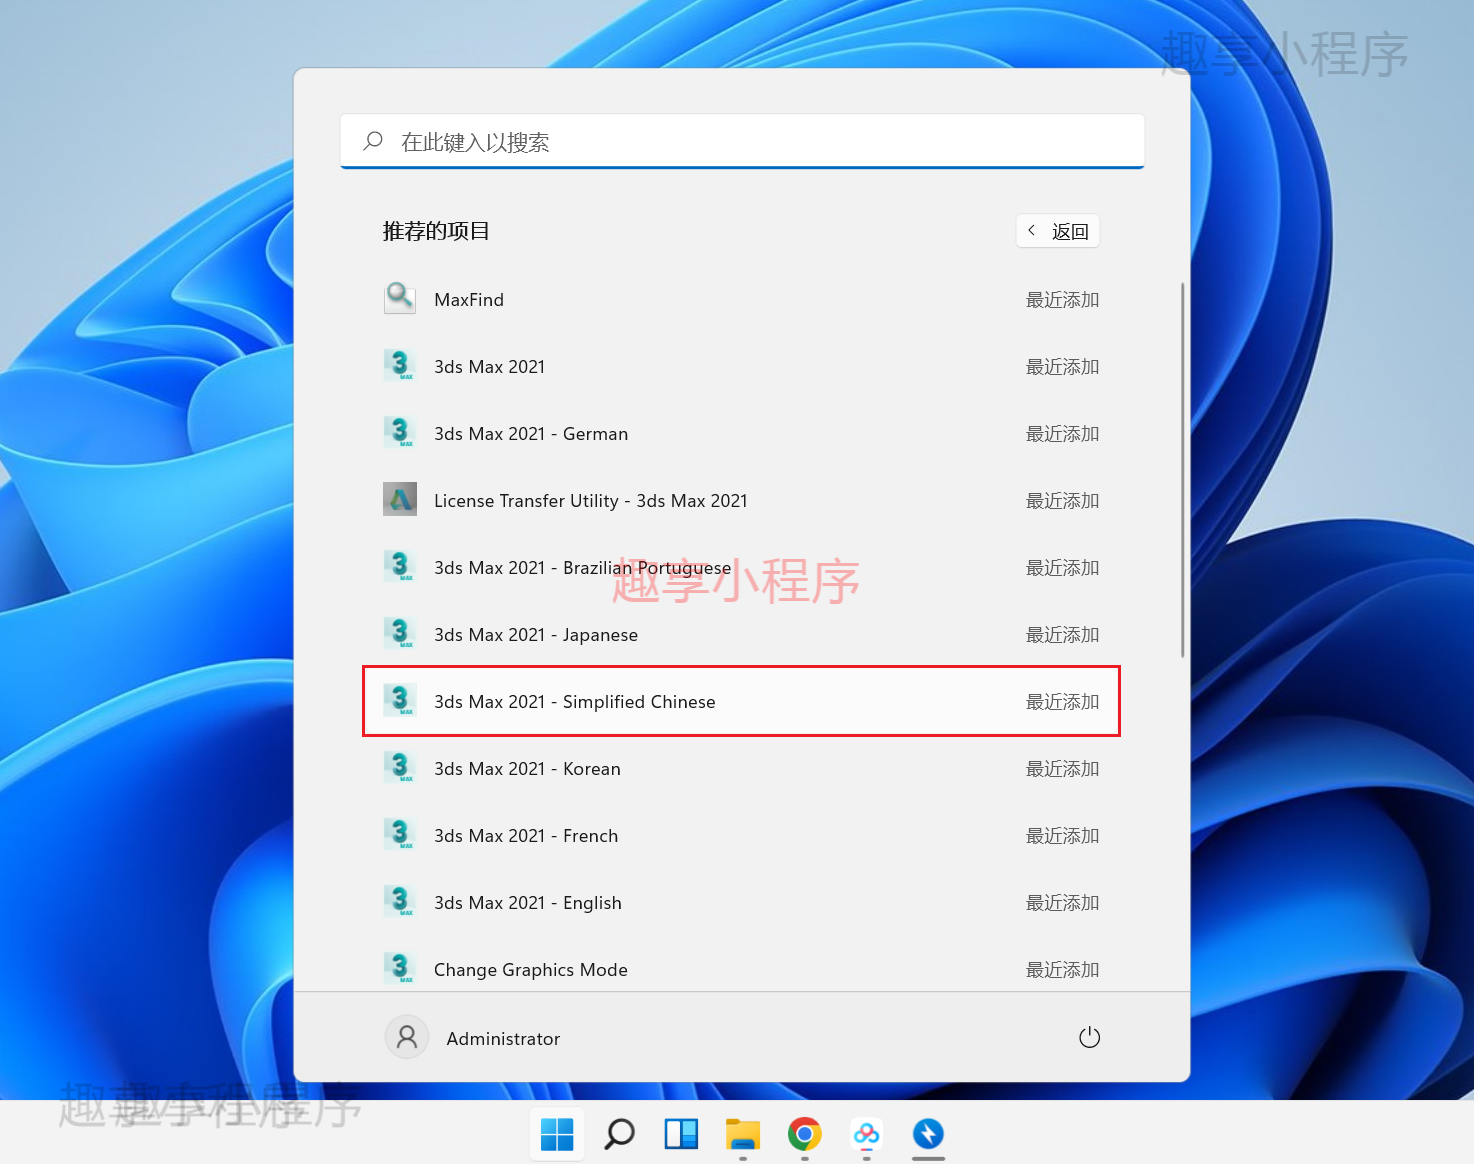Click 推荐的项目 heading
Viewport: 1474px width, 1164px height.
(x=436, y=231)
